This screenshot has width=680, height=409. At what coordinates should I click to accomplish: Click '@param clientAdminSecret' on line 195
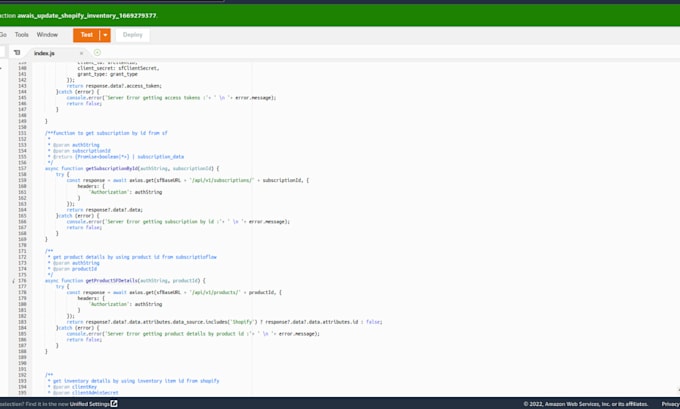click(x=83, y=393)
